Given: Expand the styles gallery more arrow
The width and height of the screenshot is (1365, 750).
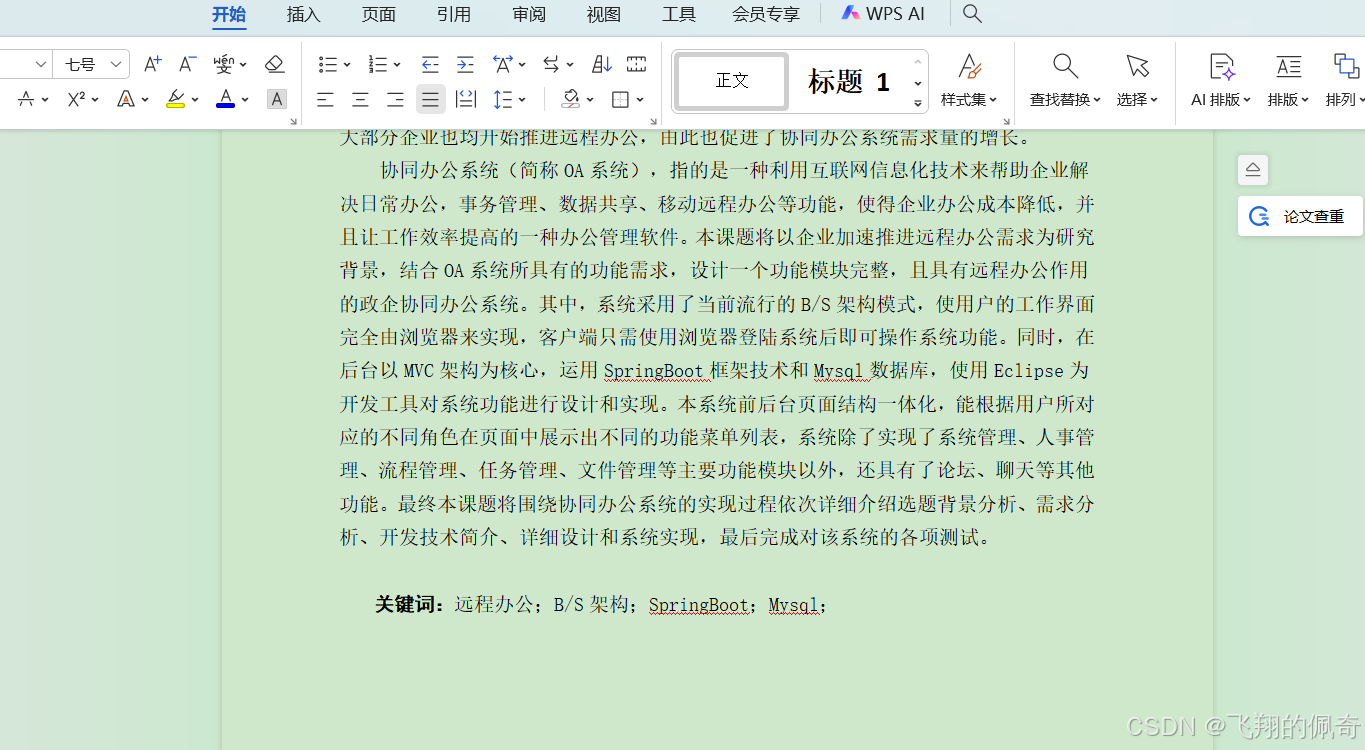Looking at the screenshot, I should pyautogui.click(x=918, y=102).
